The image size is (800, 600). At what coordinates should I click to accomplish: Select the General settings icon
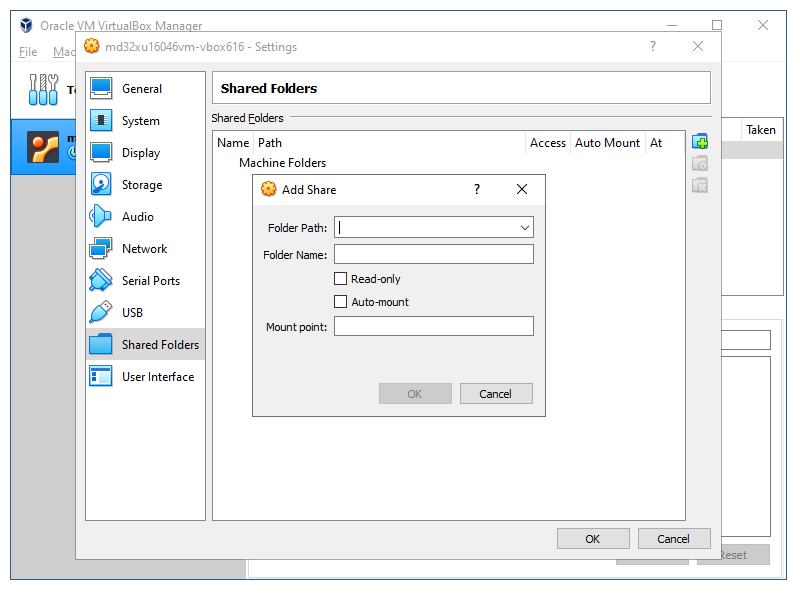tap(101, 88)
